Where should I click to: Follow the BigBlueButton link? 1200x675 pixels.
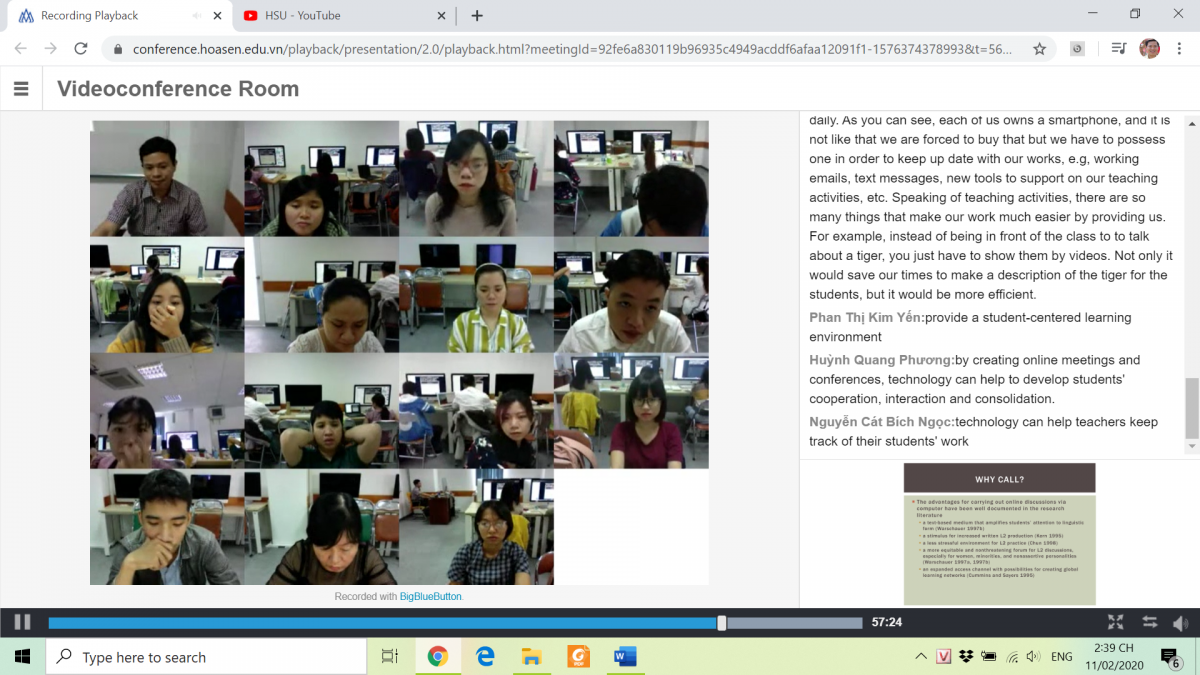pyautogui.click(x=431, y=596)
